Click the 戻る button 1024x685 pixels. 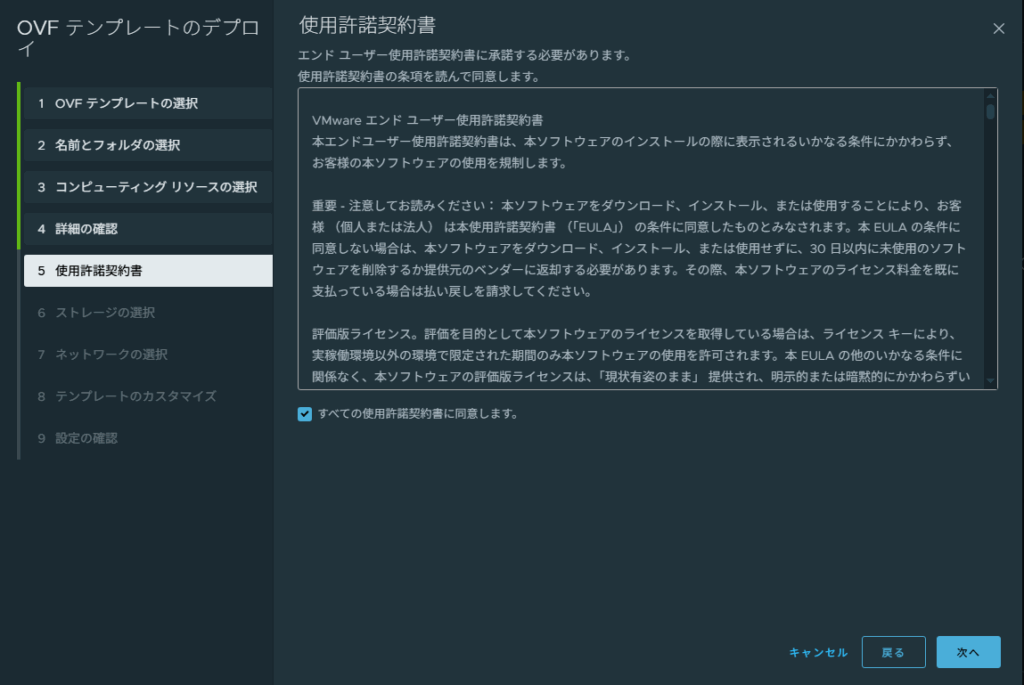pos(893,652)
